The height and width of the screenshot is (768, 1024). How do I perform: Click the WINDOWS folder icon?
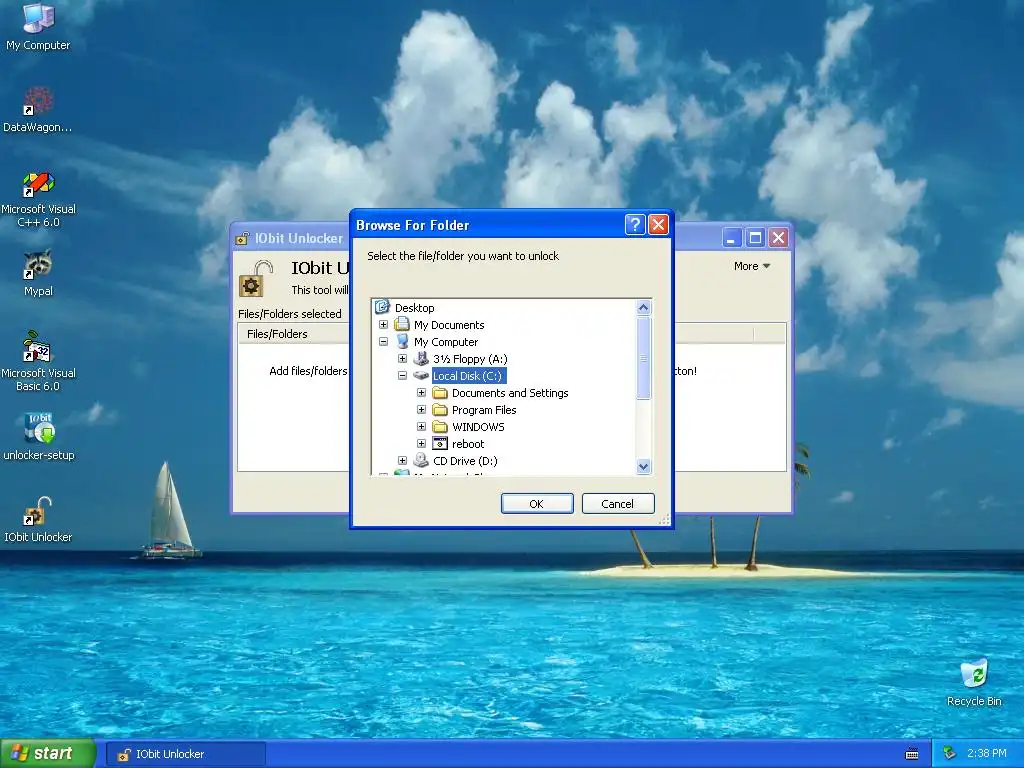(440, 426)
